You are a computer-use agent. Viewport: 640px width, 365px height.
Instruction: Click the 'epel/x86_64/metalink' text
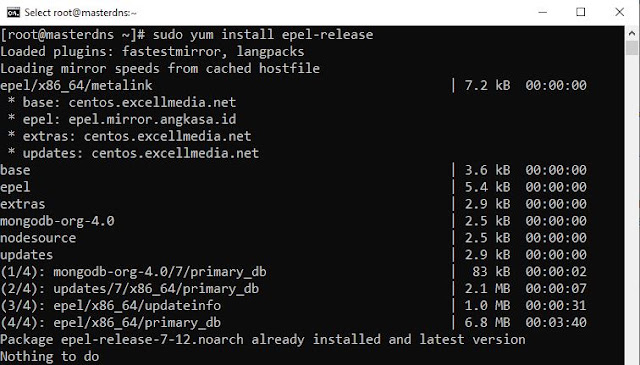pos(76,85)
